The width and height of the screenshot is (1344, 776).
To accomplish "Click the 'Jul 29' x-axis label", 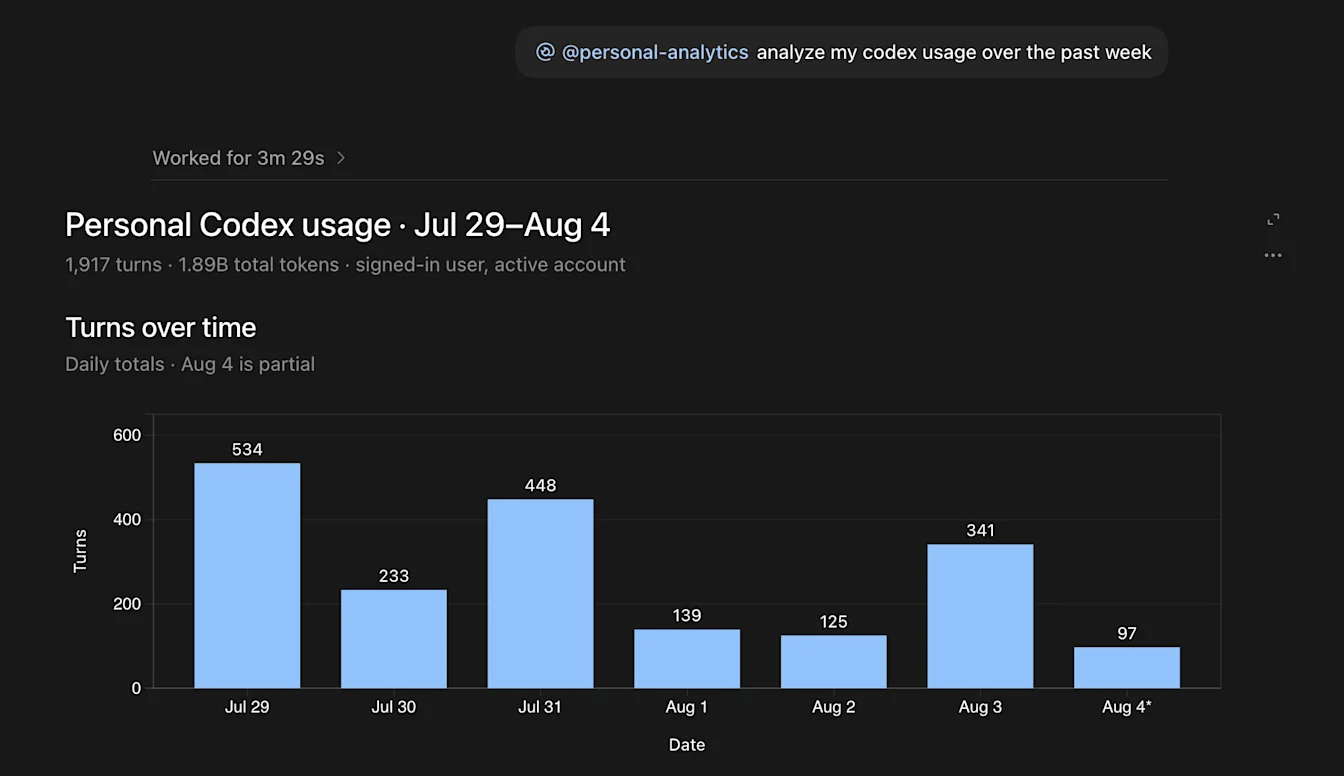I will pos(247,707).
